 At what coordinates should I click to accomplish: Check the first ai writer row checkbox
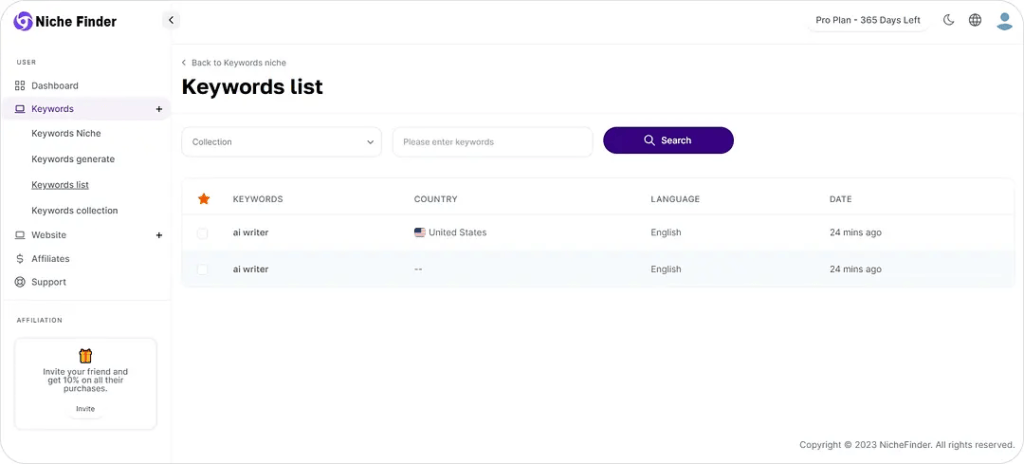[203, 233]
